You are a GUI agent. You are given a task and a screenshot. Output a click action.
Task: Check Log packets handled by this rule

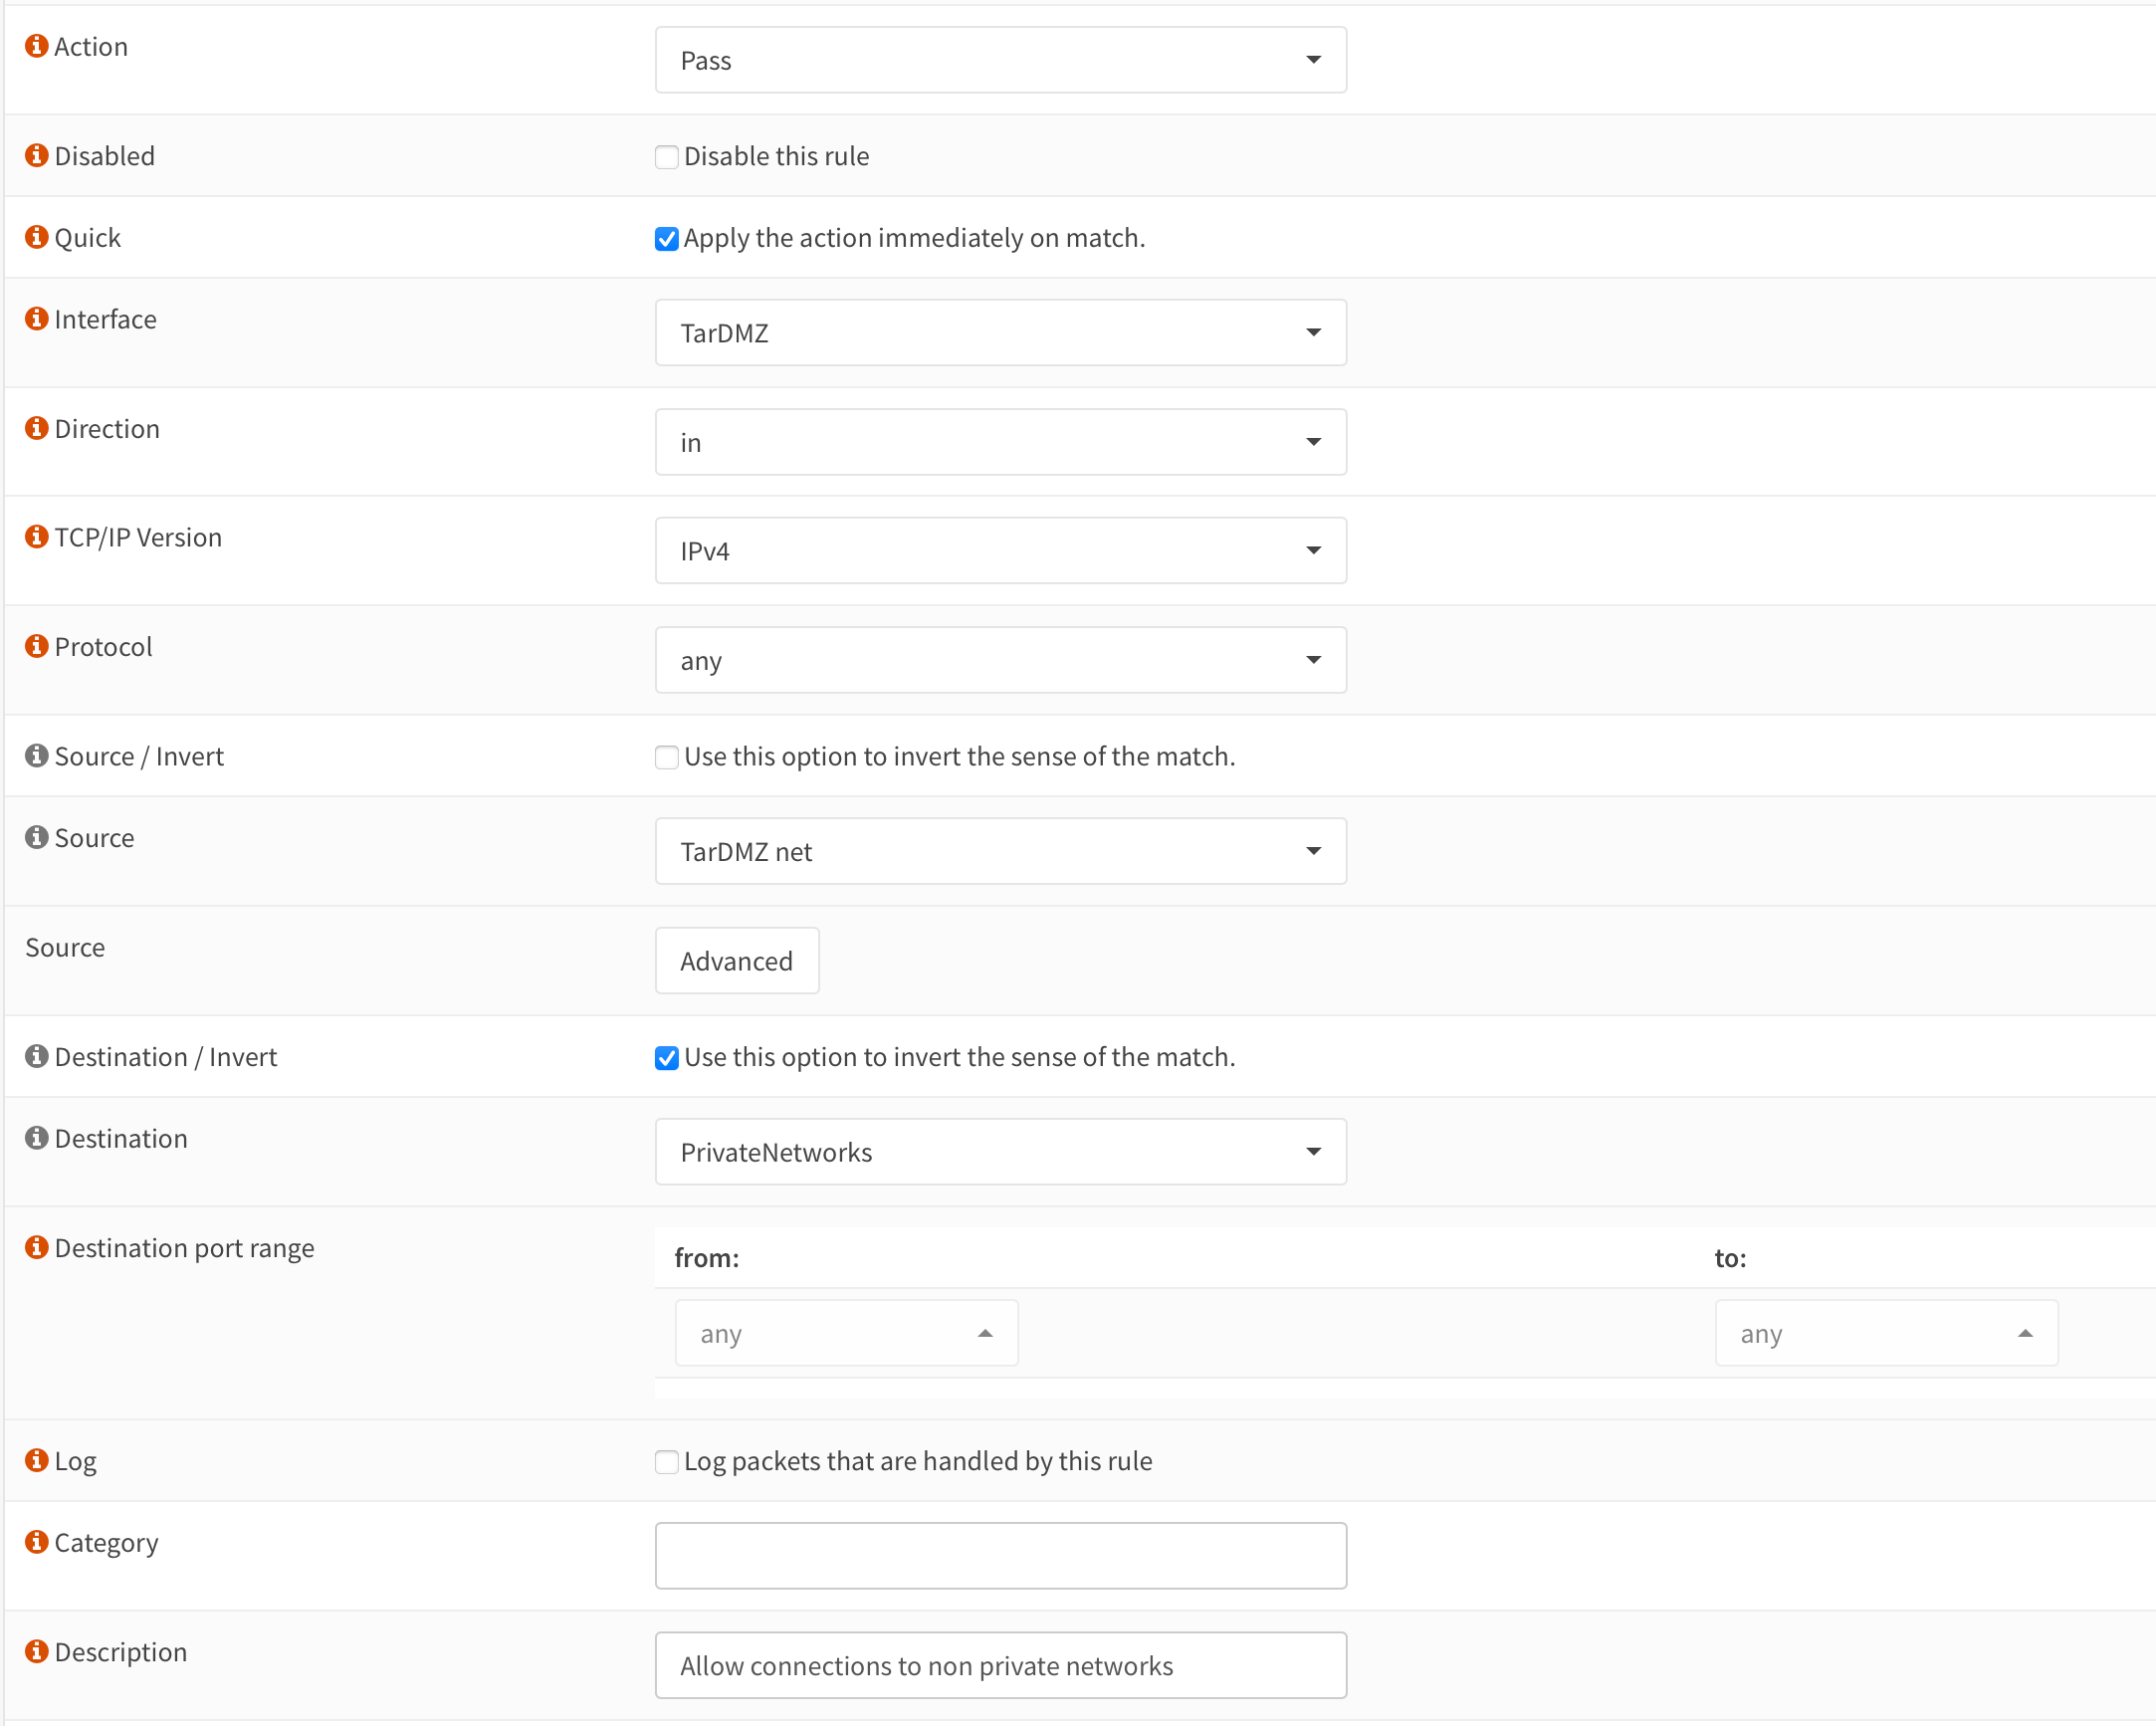[666, 1462]
